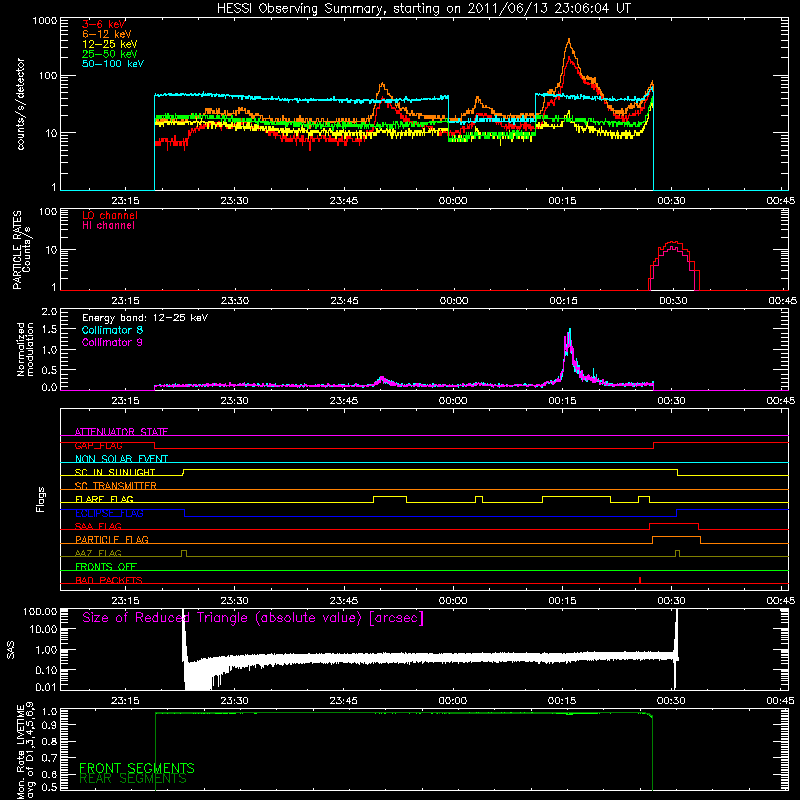Click the 'Size of Reduced Triangle' caption
Screen dimensions: 800x800
coord(253,618)
